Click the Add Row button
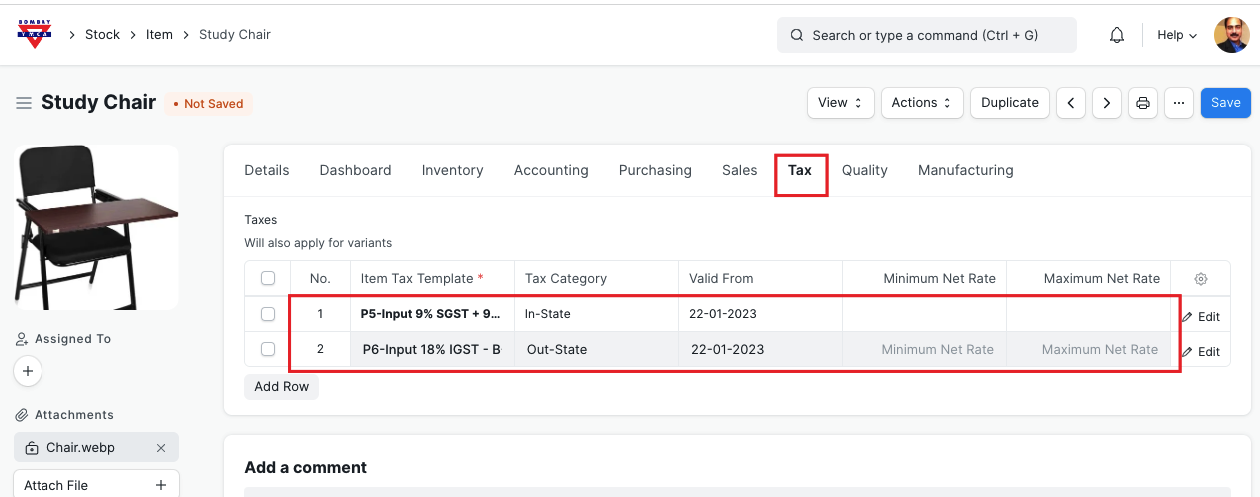Viewport: 1260px width, 497px height. point(281,387)
